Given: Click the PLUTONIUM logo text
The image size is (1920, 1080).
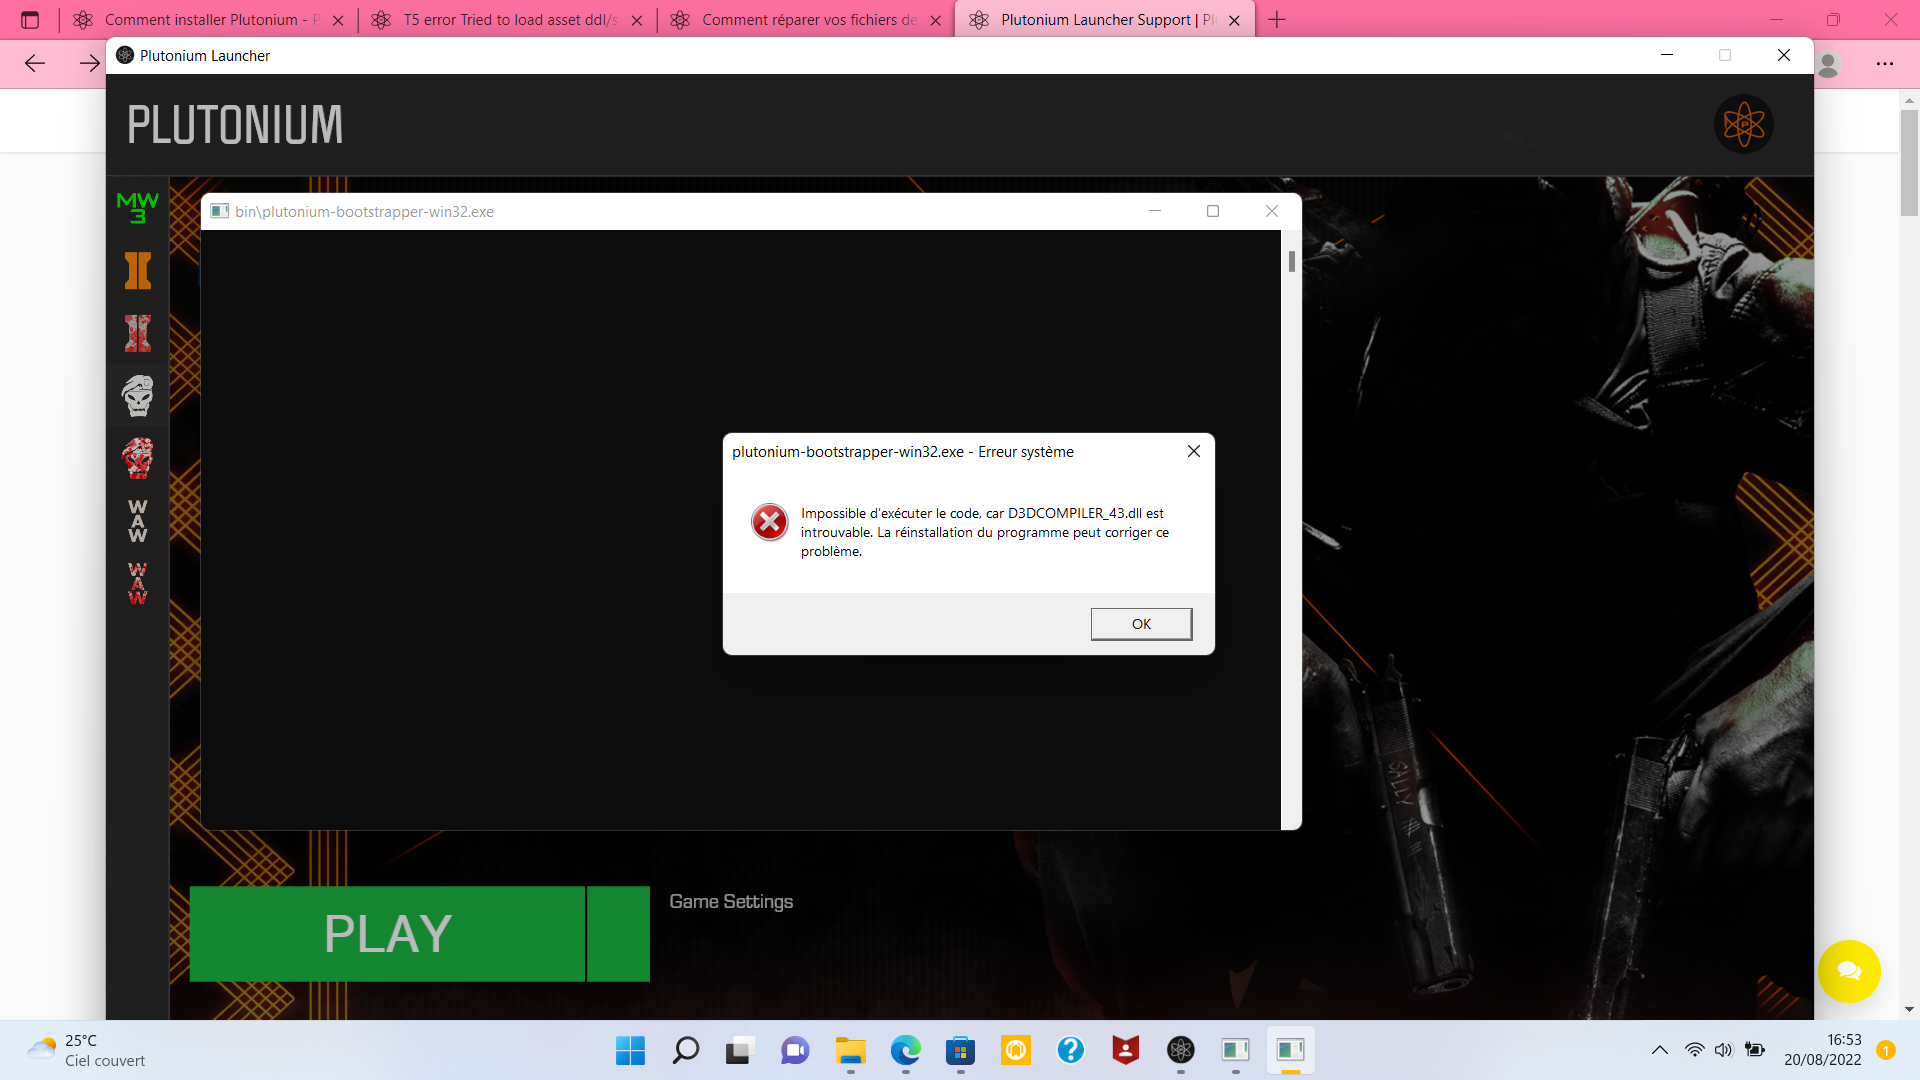Looking at the screenshot, I should (x=235, y=125).
